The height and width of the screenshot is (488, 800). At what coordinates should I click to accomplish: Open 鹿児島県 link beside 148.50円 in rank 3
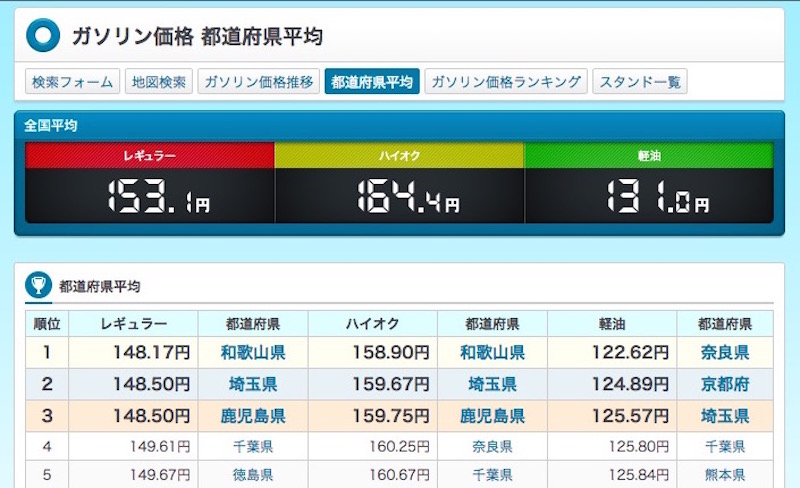253,416
